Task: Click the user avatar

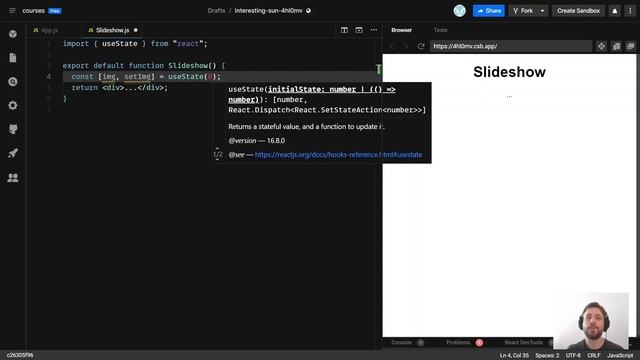Action: click(x=460, y=11)
